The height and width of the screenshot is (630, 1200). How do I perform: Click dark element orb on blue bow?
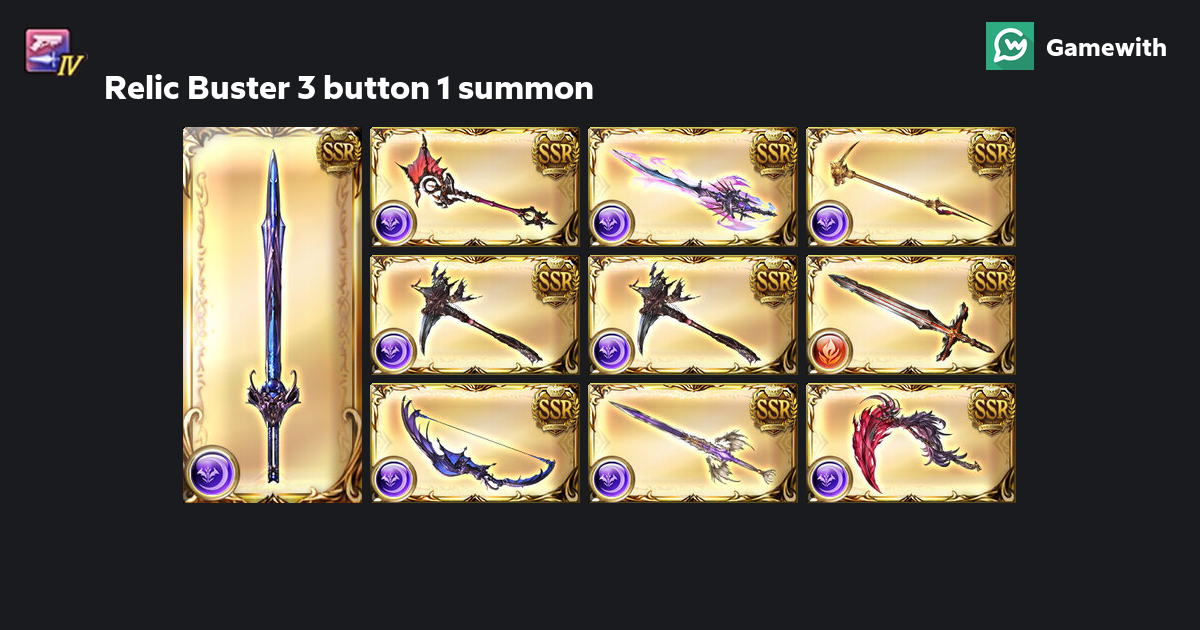coord(394,480)
